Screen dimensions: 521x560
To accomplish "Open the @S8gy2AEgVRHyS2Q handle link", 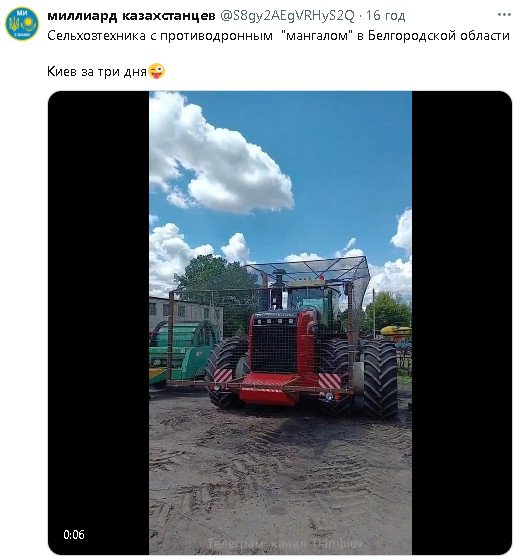I will pyautogui.click(x=287, y=15).
